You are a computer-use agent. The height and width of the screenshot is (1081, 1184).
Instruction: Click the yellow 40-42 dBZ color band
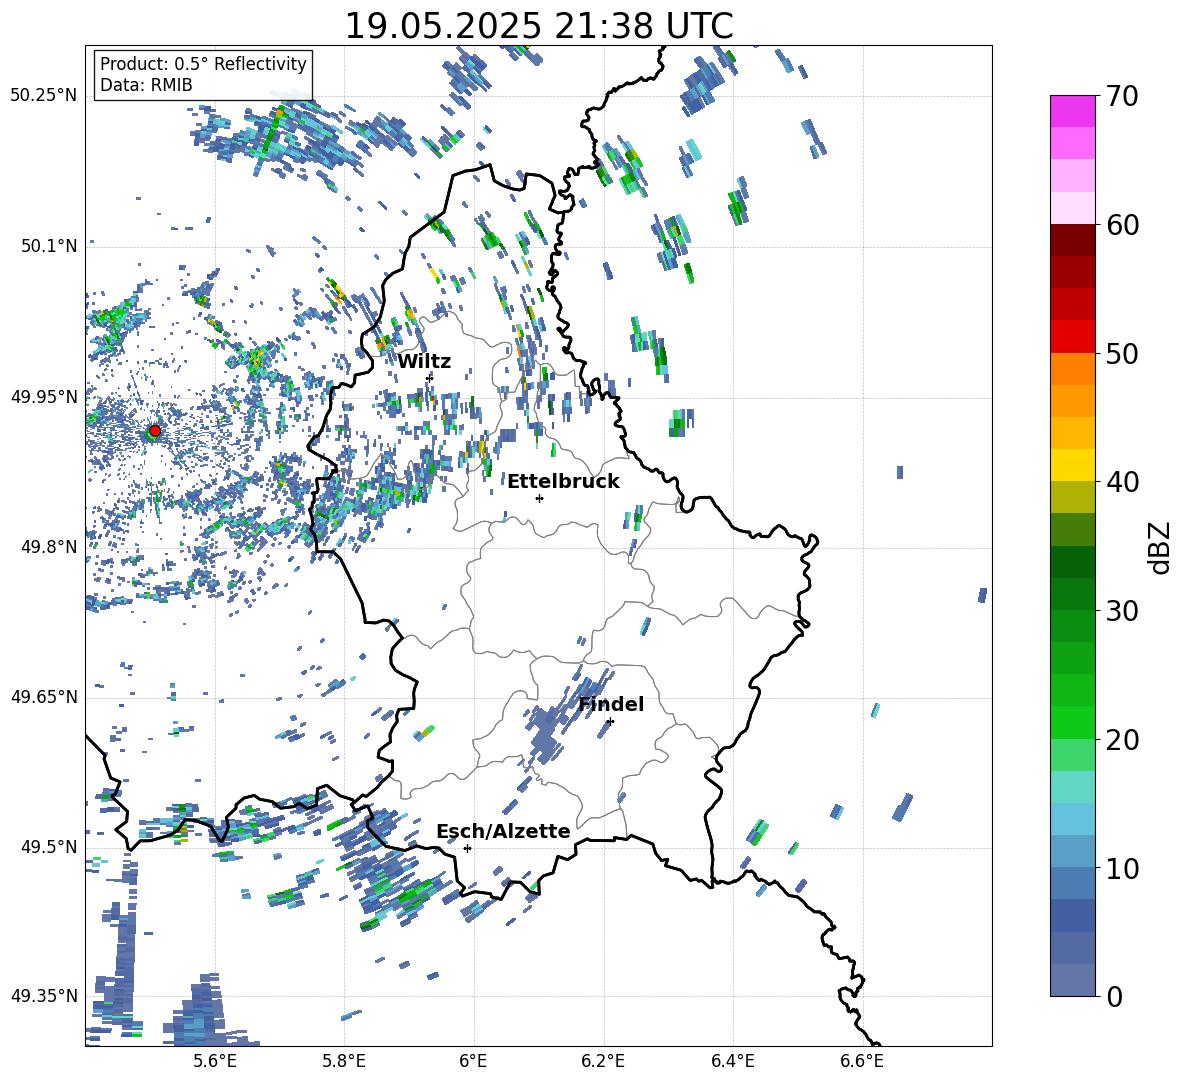tap(1072, 465)
